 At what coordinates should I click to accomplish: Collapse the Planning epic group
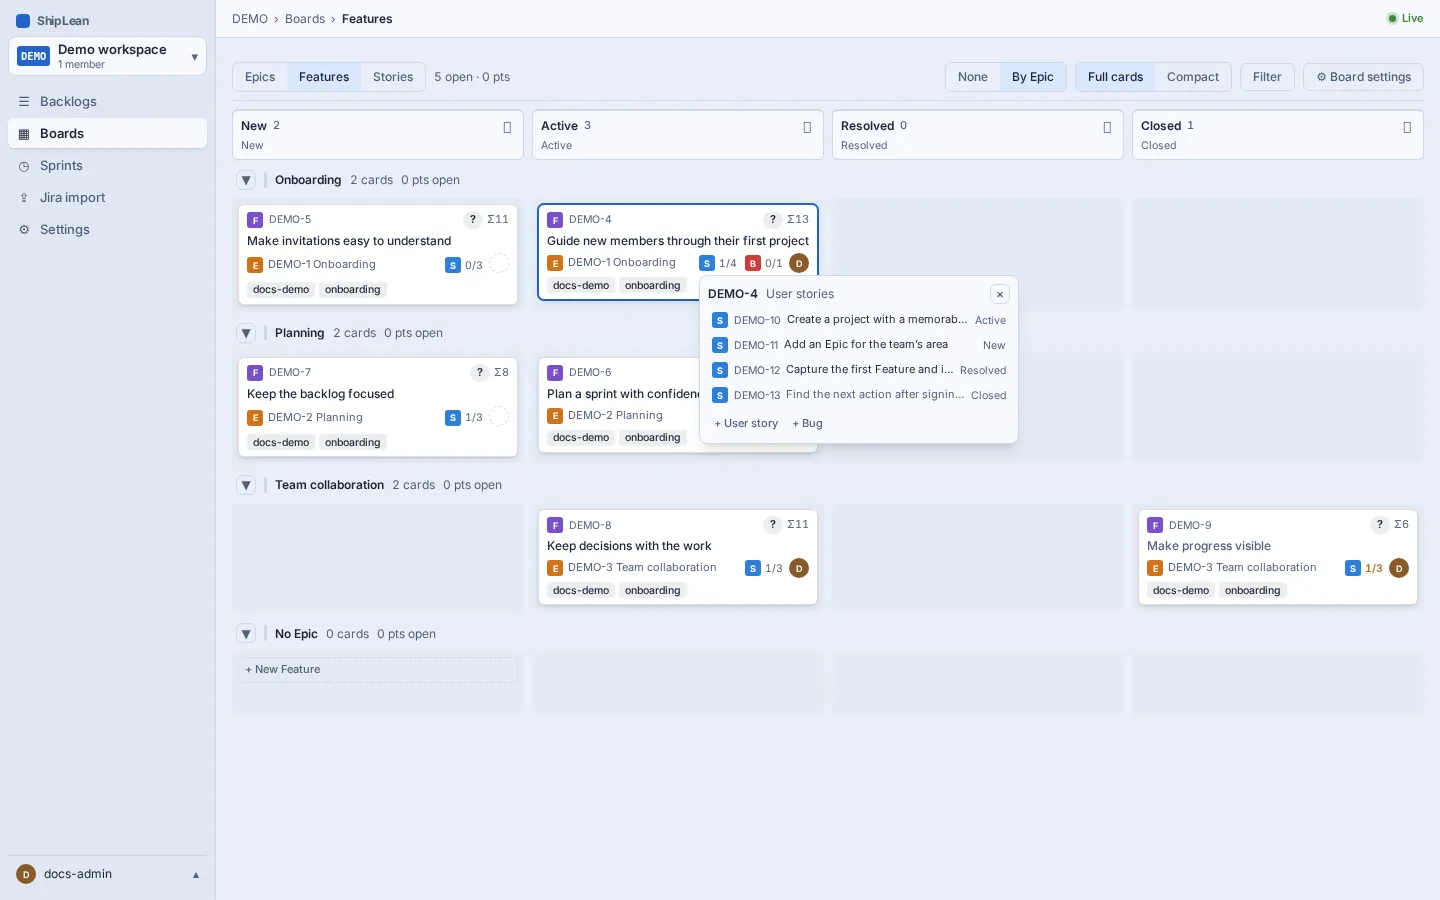tap(246, 333)
